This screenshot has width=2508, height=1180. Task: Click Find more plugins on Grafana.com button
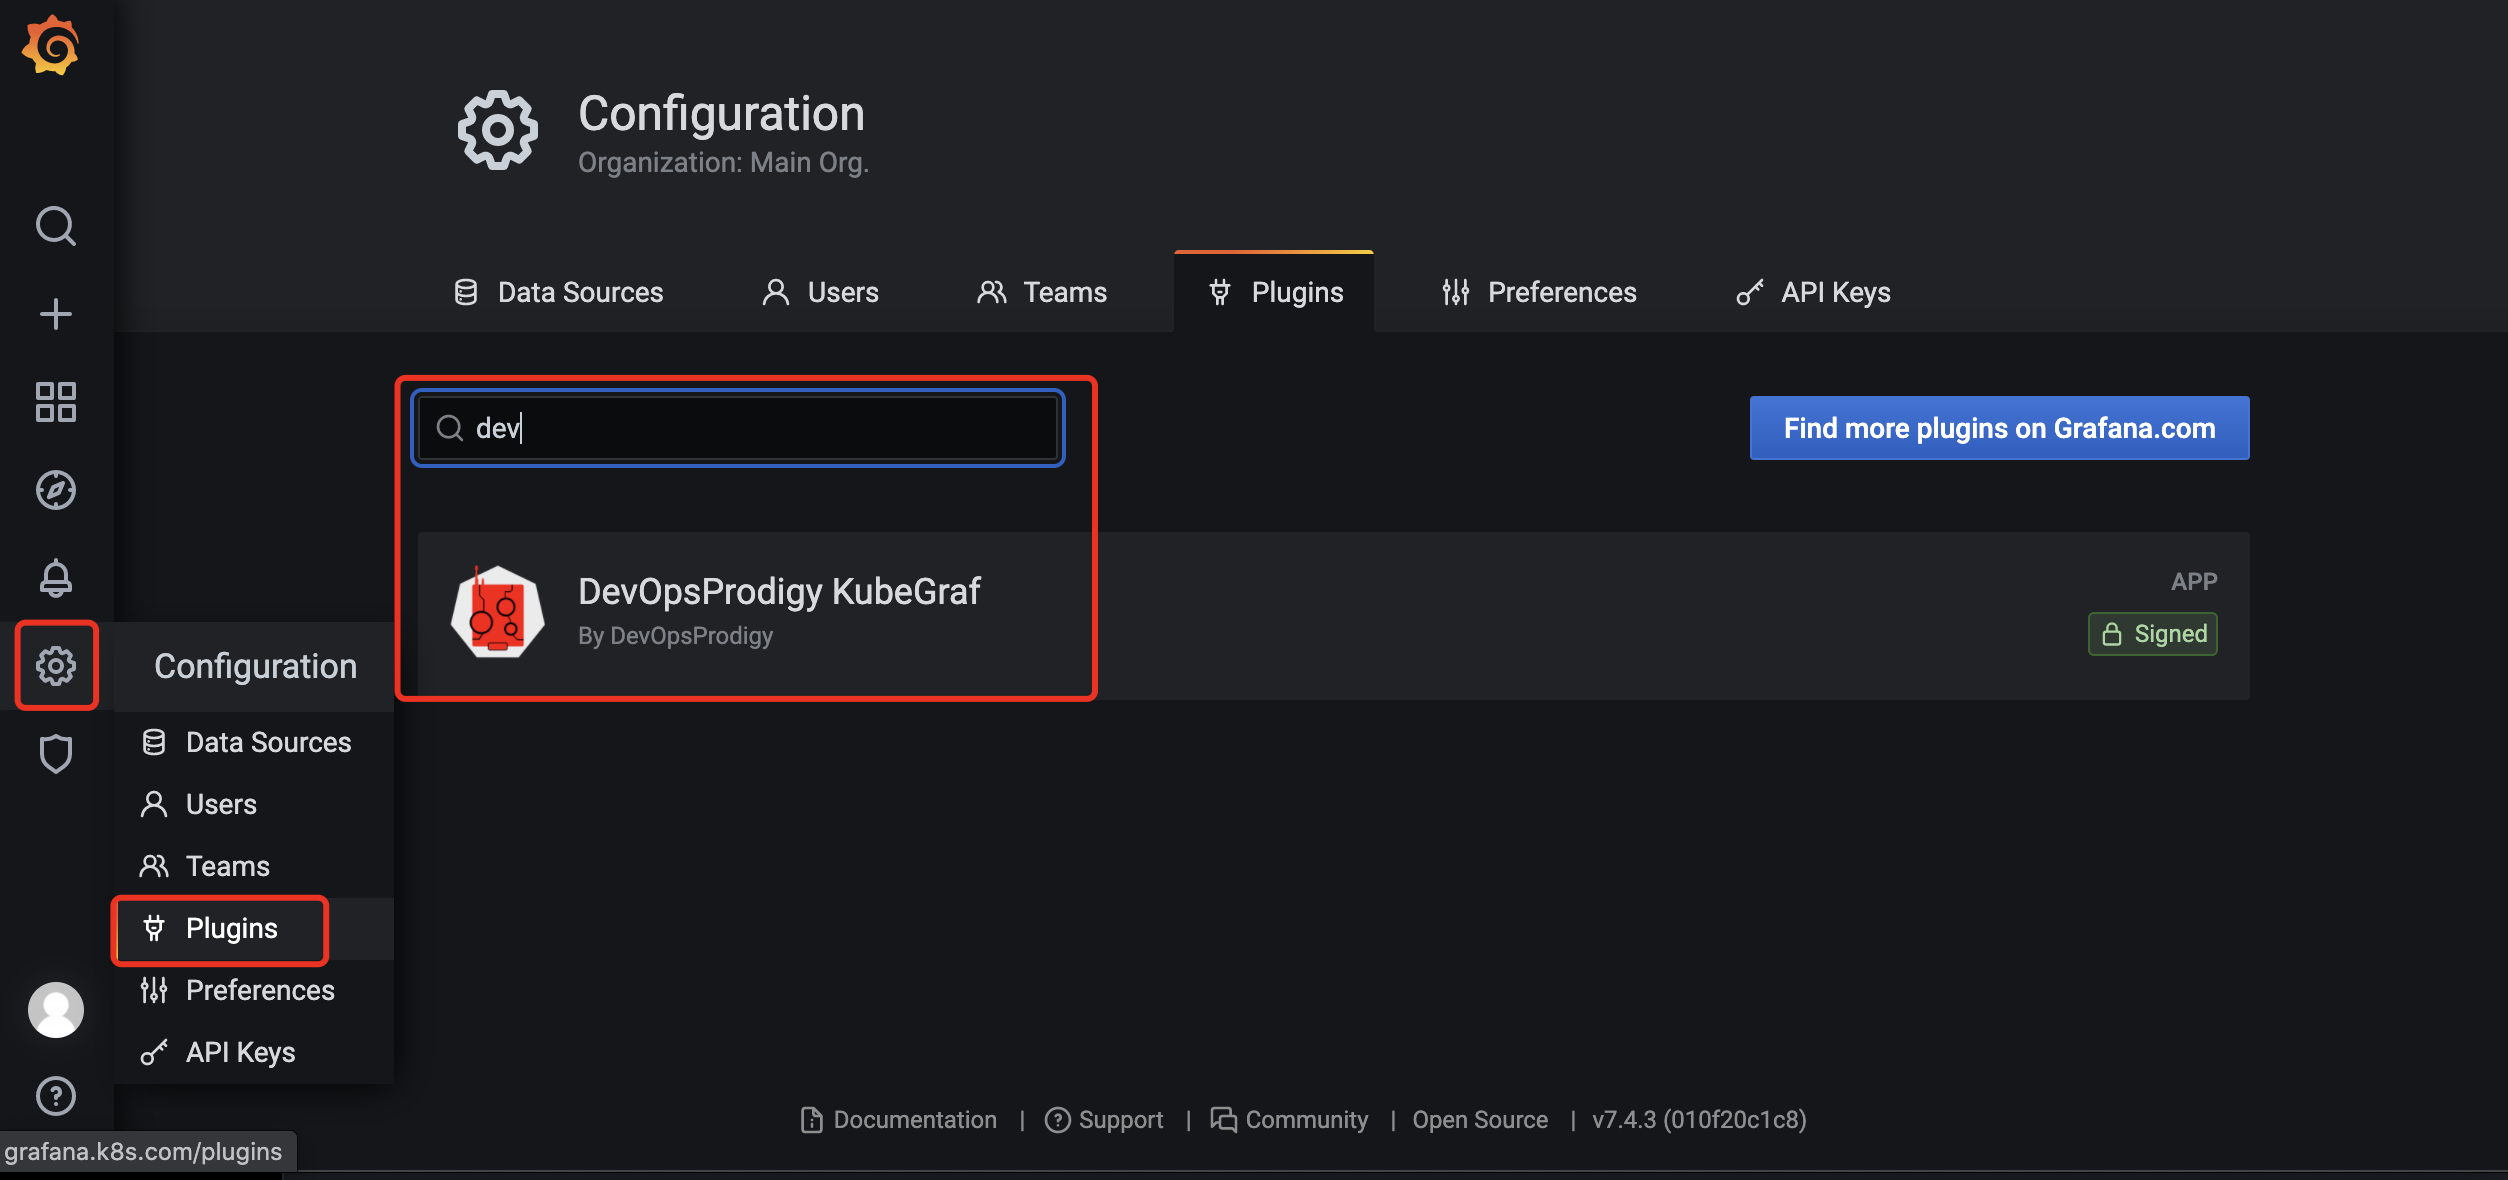(x=1999, y=428)
